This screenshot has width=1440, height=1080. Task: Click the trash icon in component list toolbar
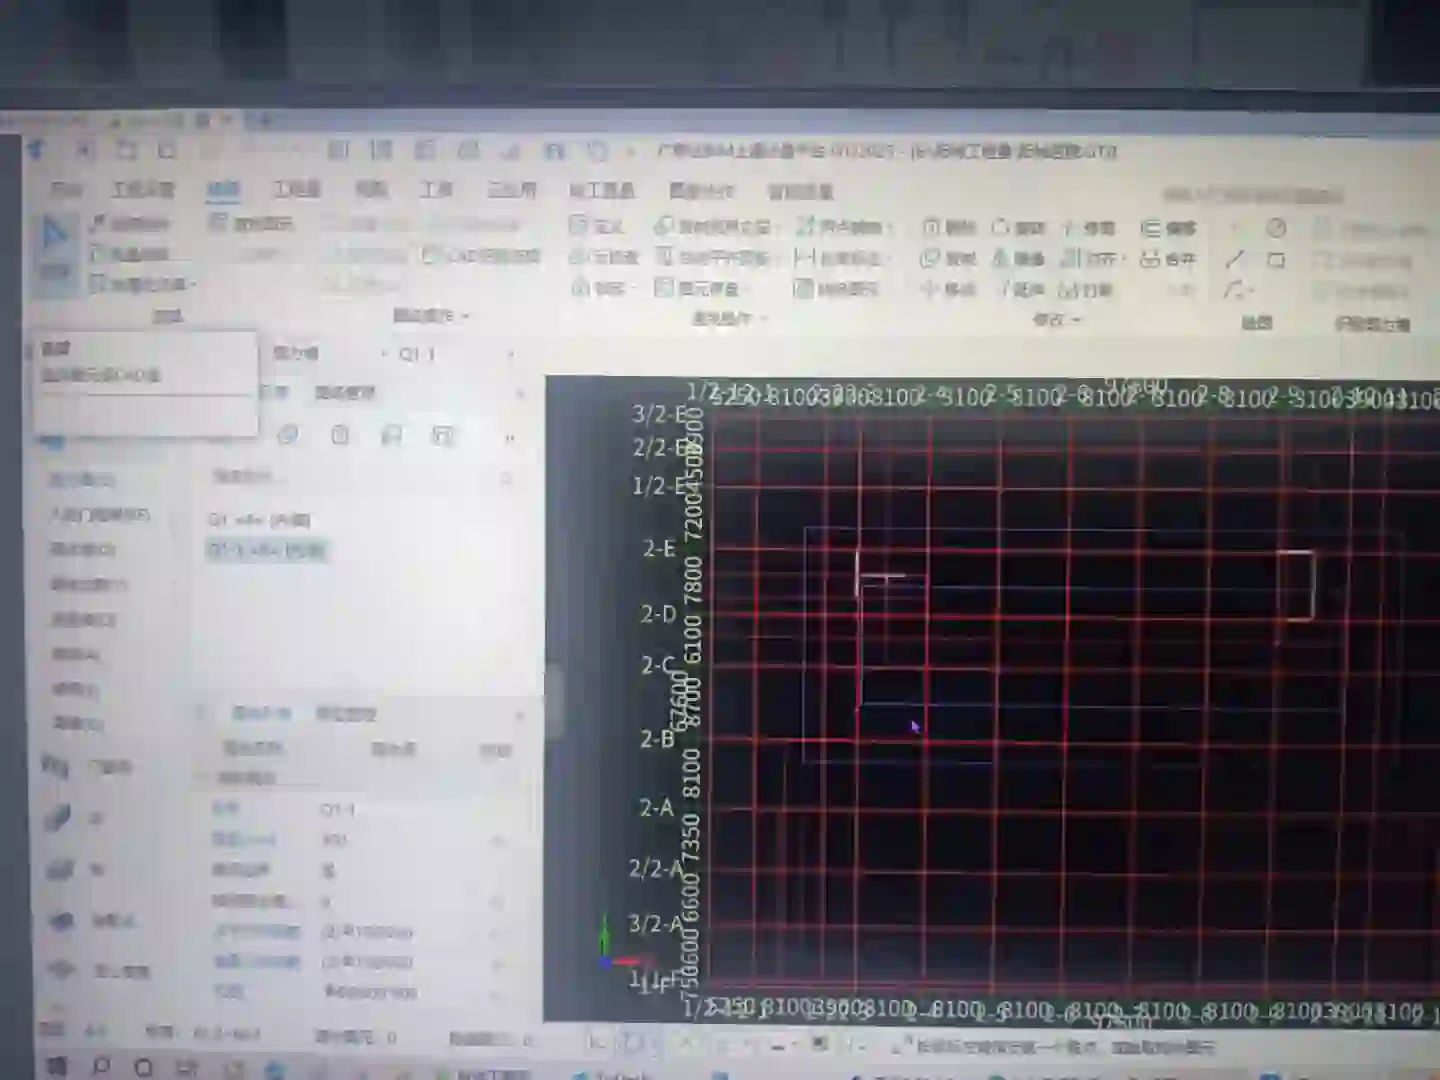pos(340,435)
